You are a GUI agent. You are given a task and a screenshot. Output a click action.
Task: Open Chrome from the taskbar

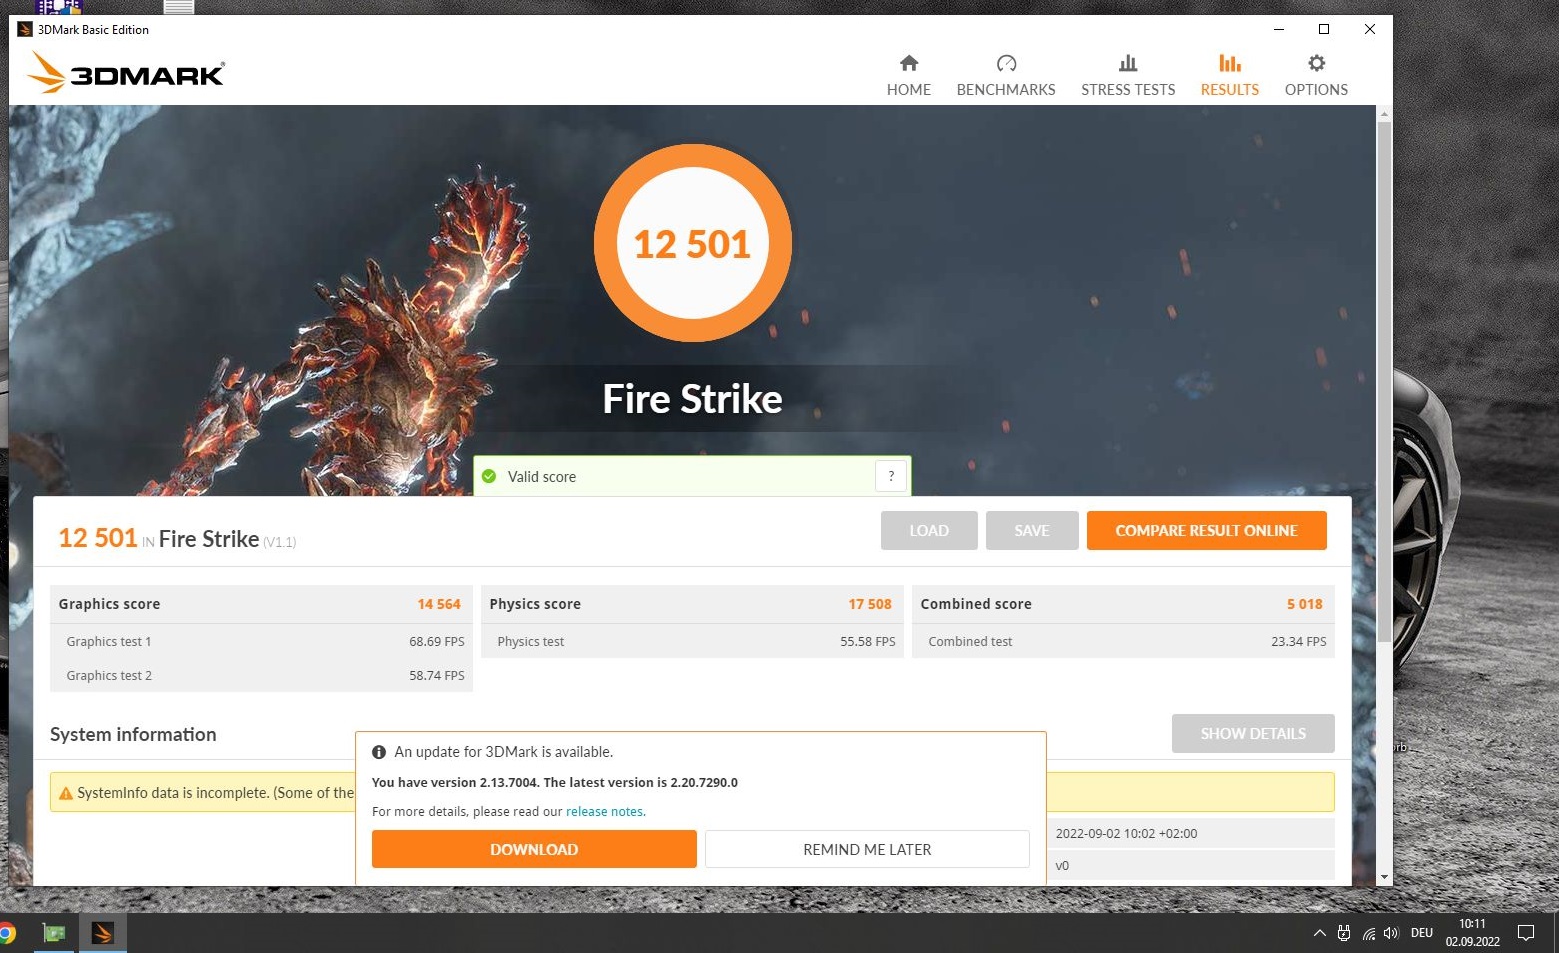tap(7, 934)
